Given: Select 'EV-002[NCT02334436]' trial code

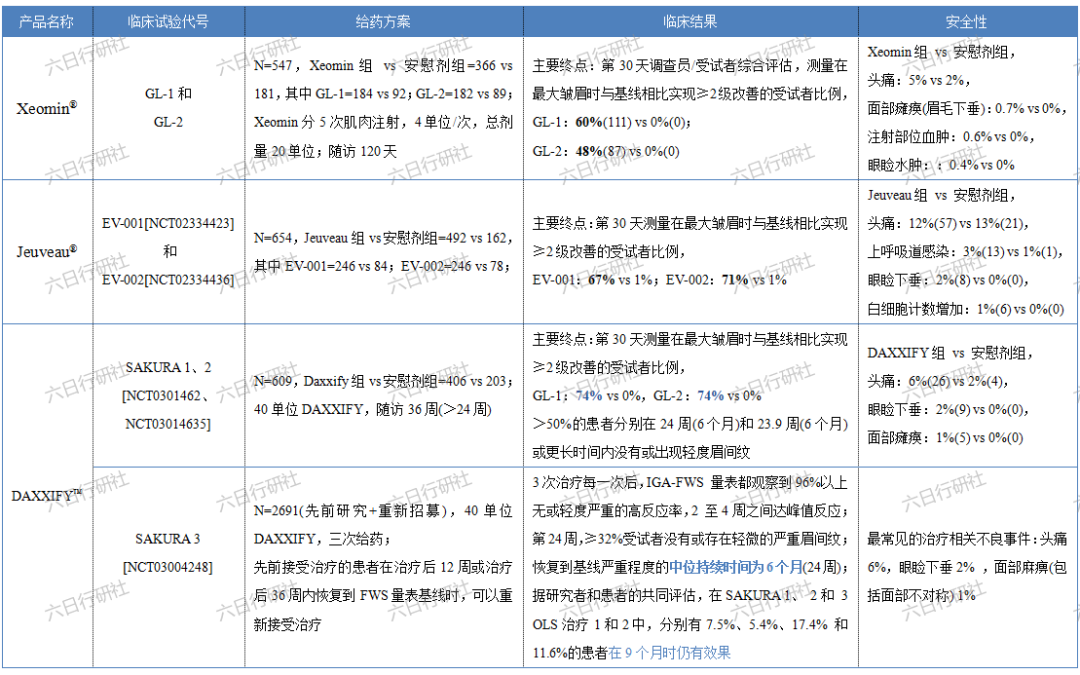Looking at the screenshot, I should tap(168, 280).
